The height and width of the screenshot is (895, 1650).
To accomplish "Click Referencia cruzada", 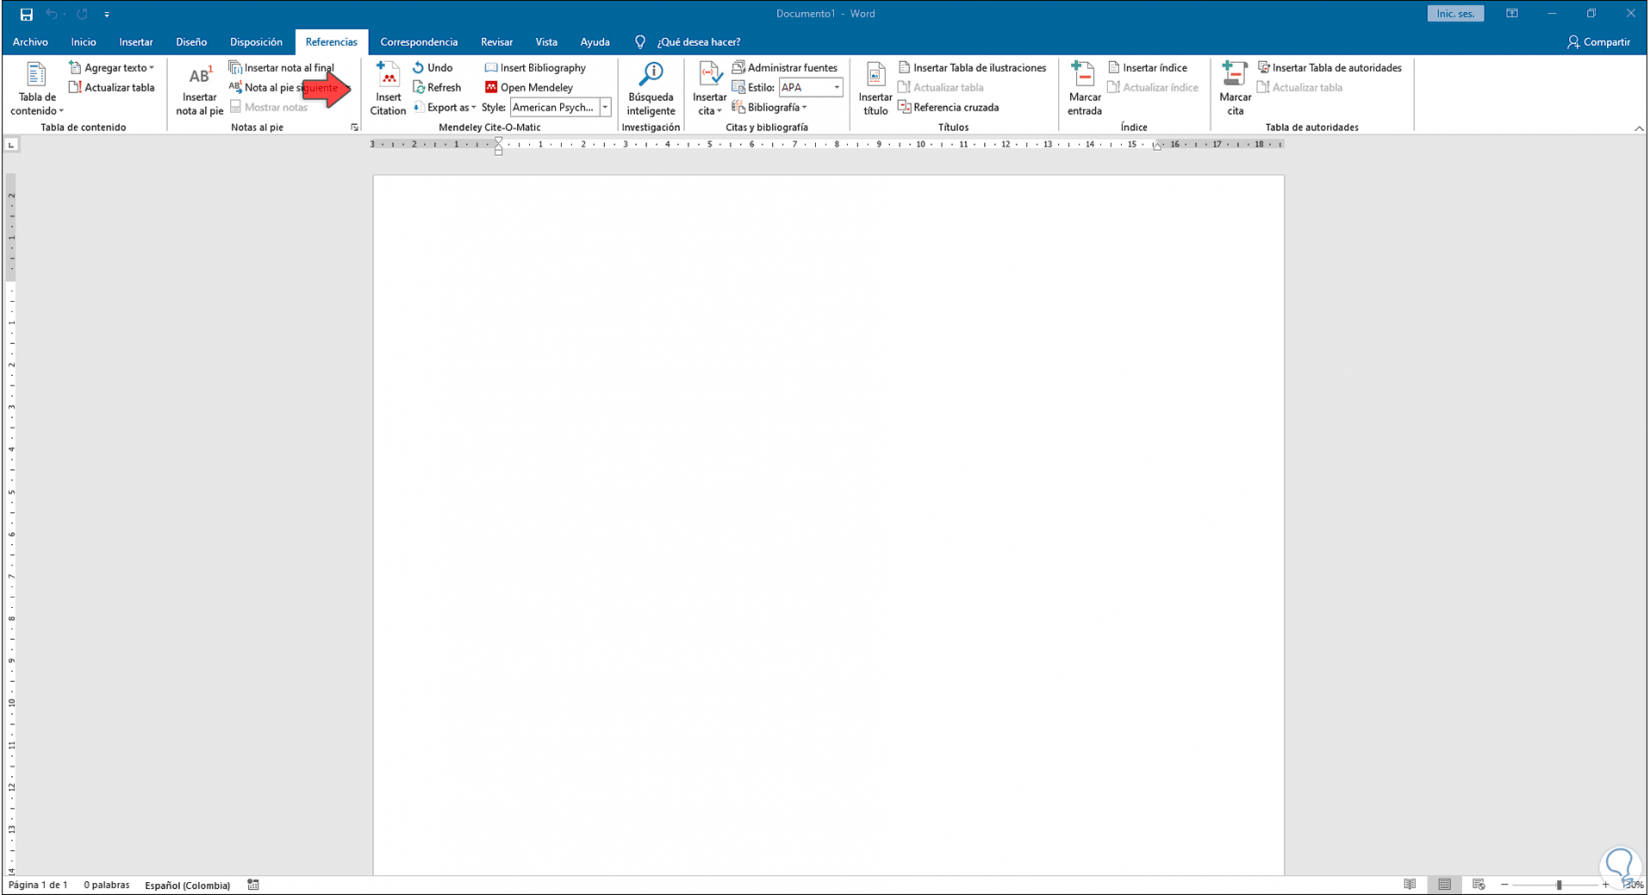I will coord(948,107).
